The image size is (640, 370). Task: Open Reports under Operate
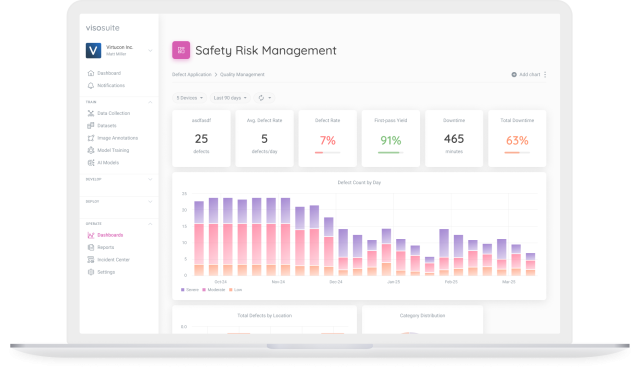point(106,247)
